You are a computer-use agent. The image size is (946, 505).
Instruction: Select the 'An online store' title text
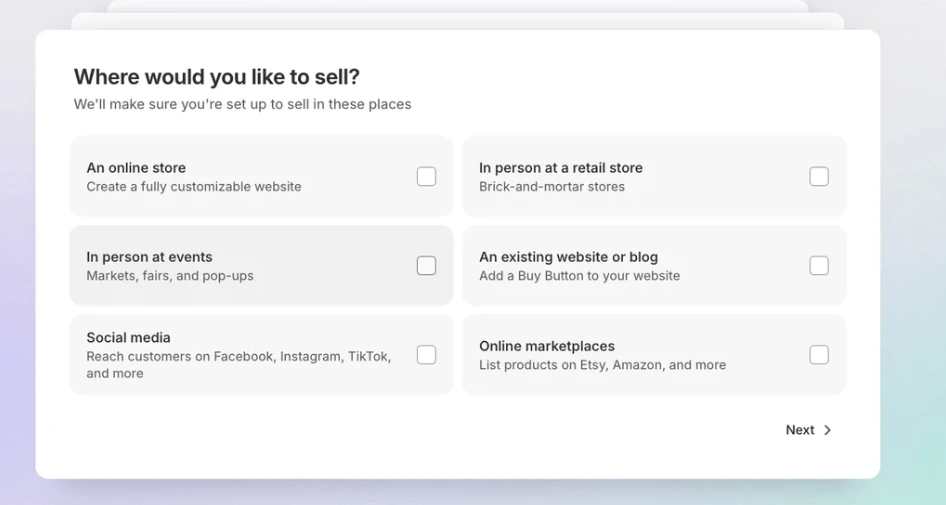click(x=136, y=168)
